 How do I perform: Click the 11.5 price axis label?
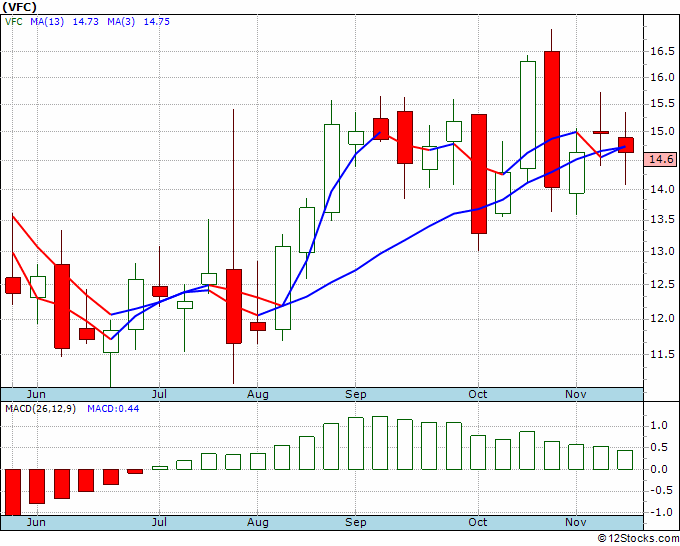pyautogui.click(x=662, y=354)
